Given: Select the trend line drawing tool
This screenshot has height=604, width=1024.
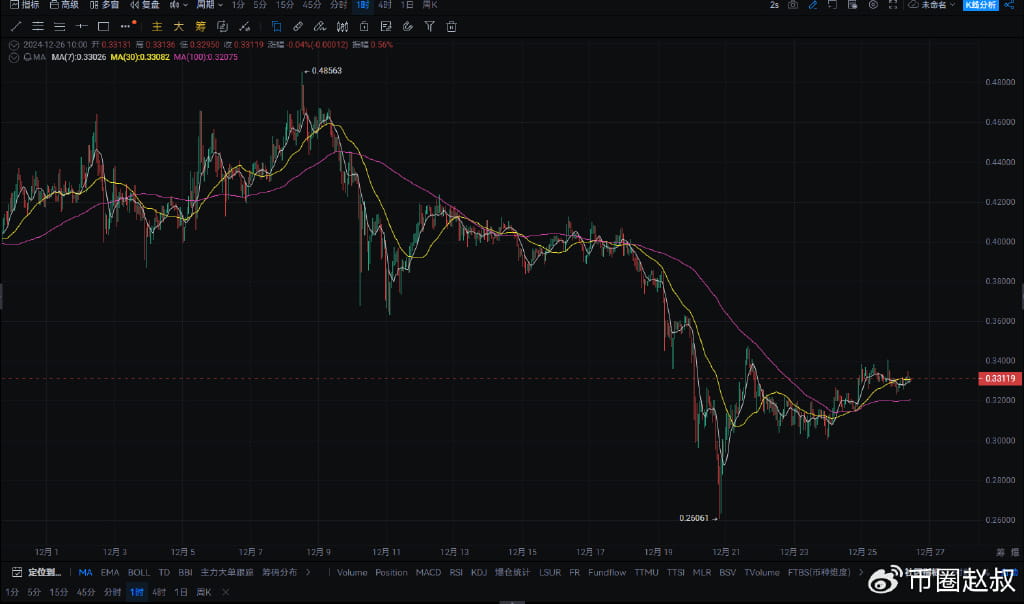Looking at the screenshot, I should 15,26.
